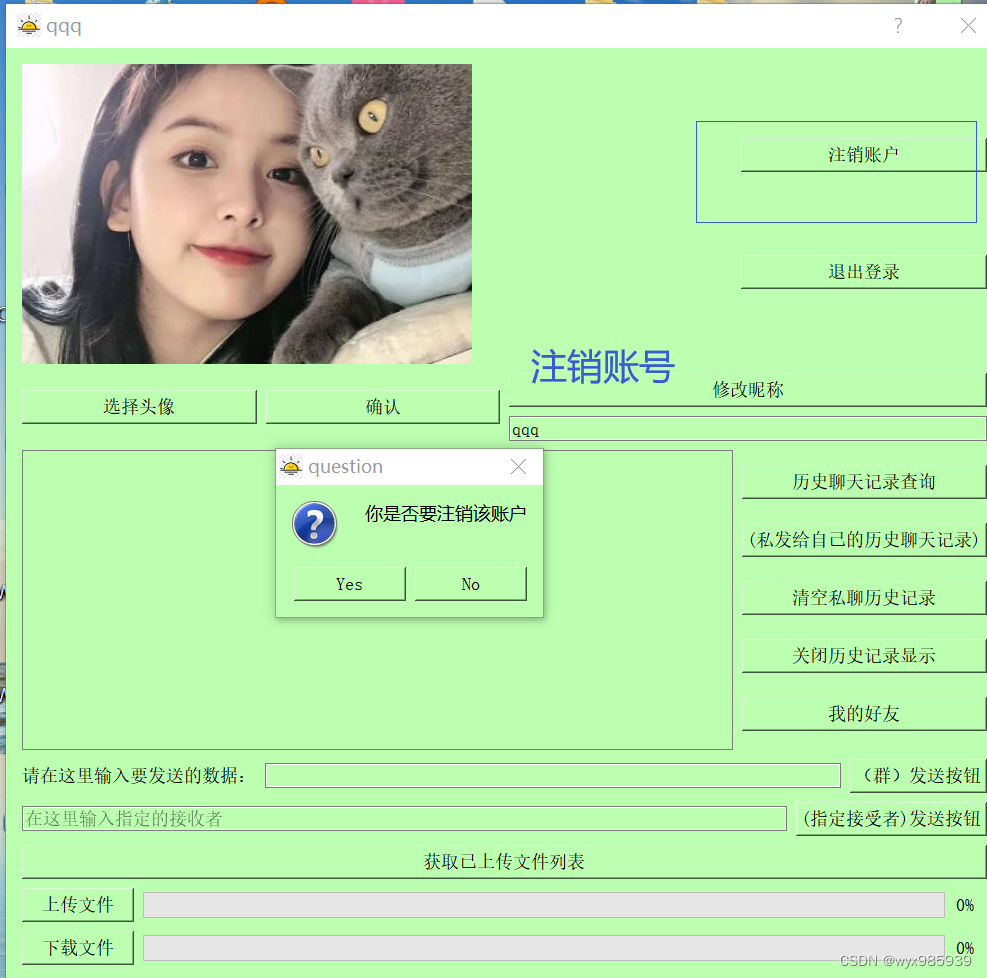Image resolution: width=987 pixels, height=978 pixels.
Task: Close the question dialog
Action: [518, 466]
